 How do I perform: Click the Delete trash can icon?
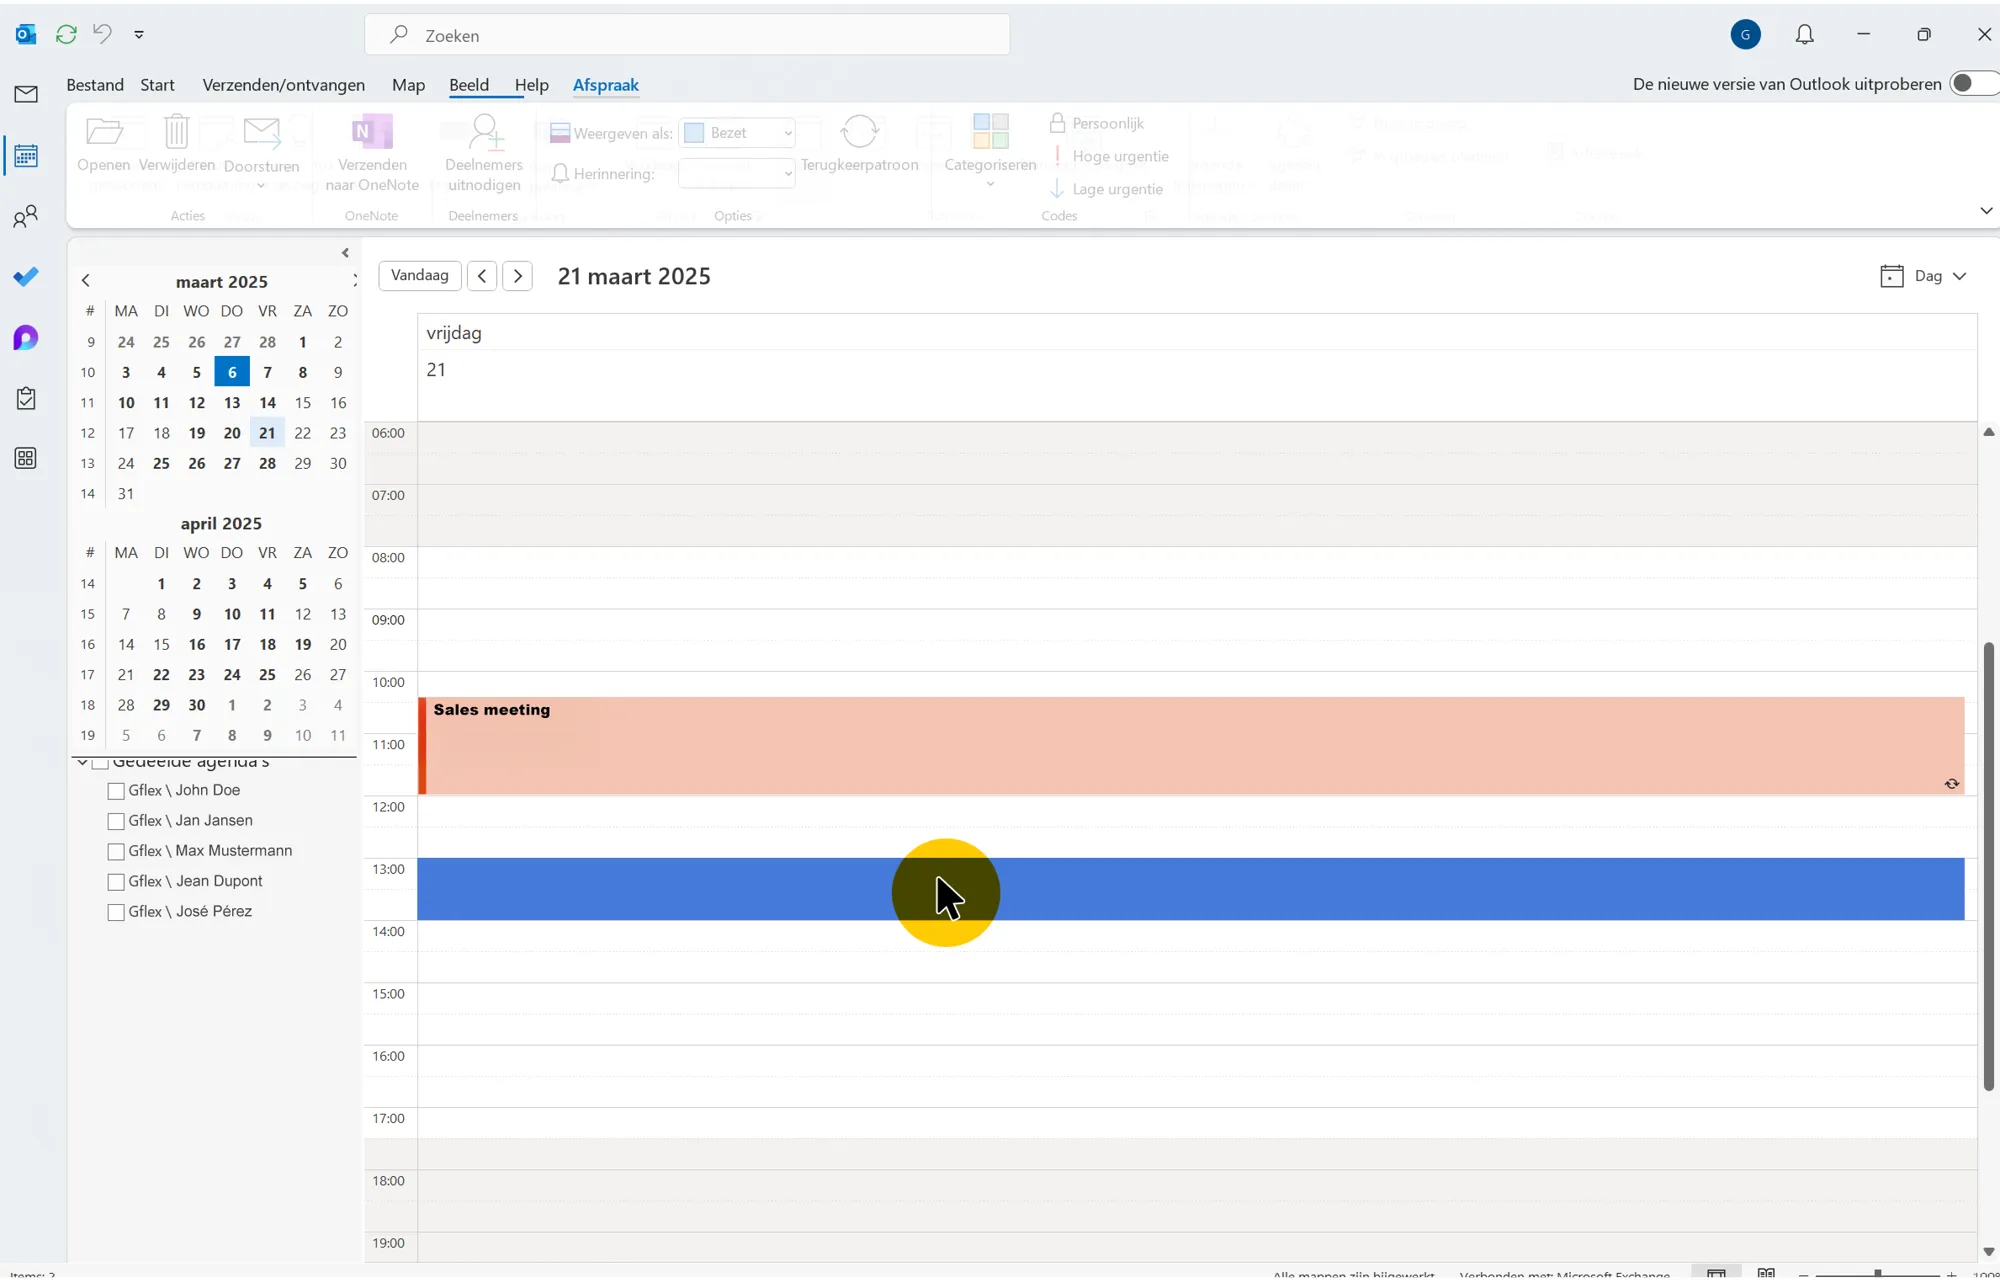pyautogui.click(x=177, y=133)
